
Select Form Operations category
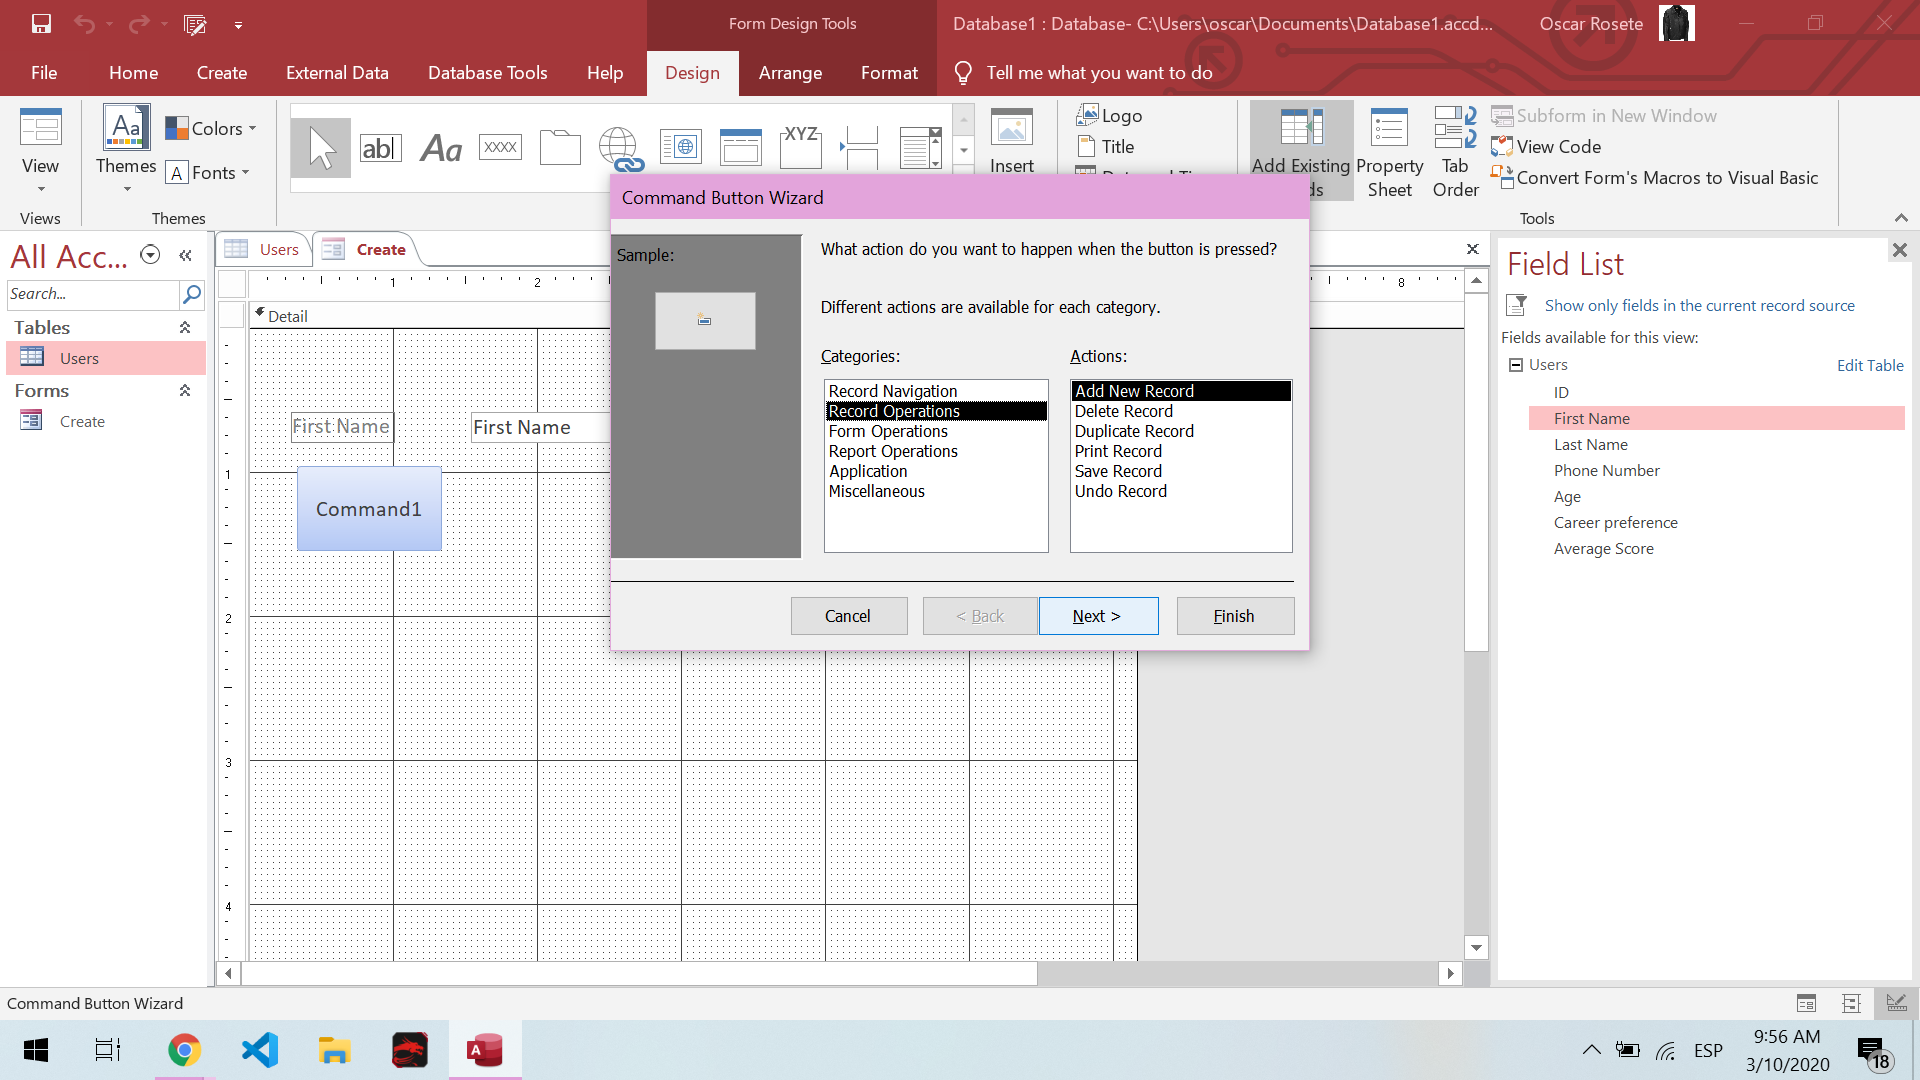[x=888, y=431]
